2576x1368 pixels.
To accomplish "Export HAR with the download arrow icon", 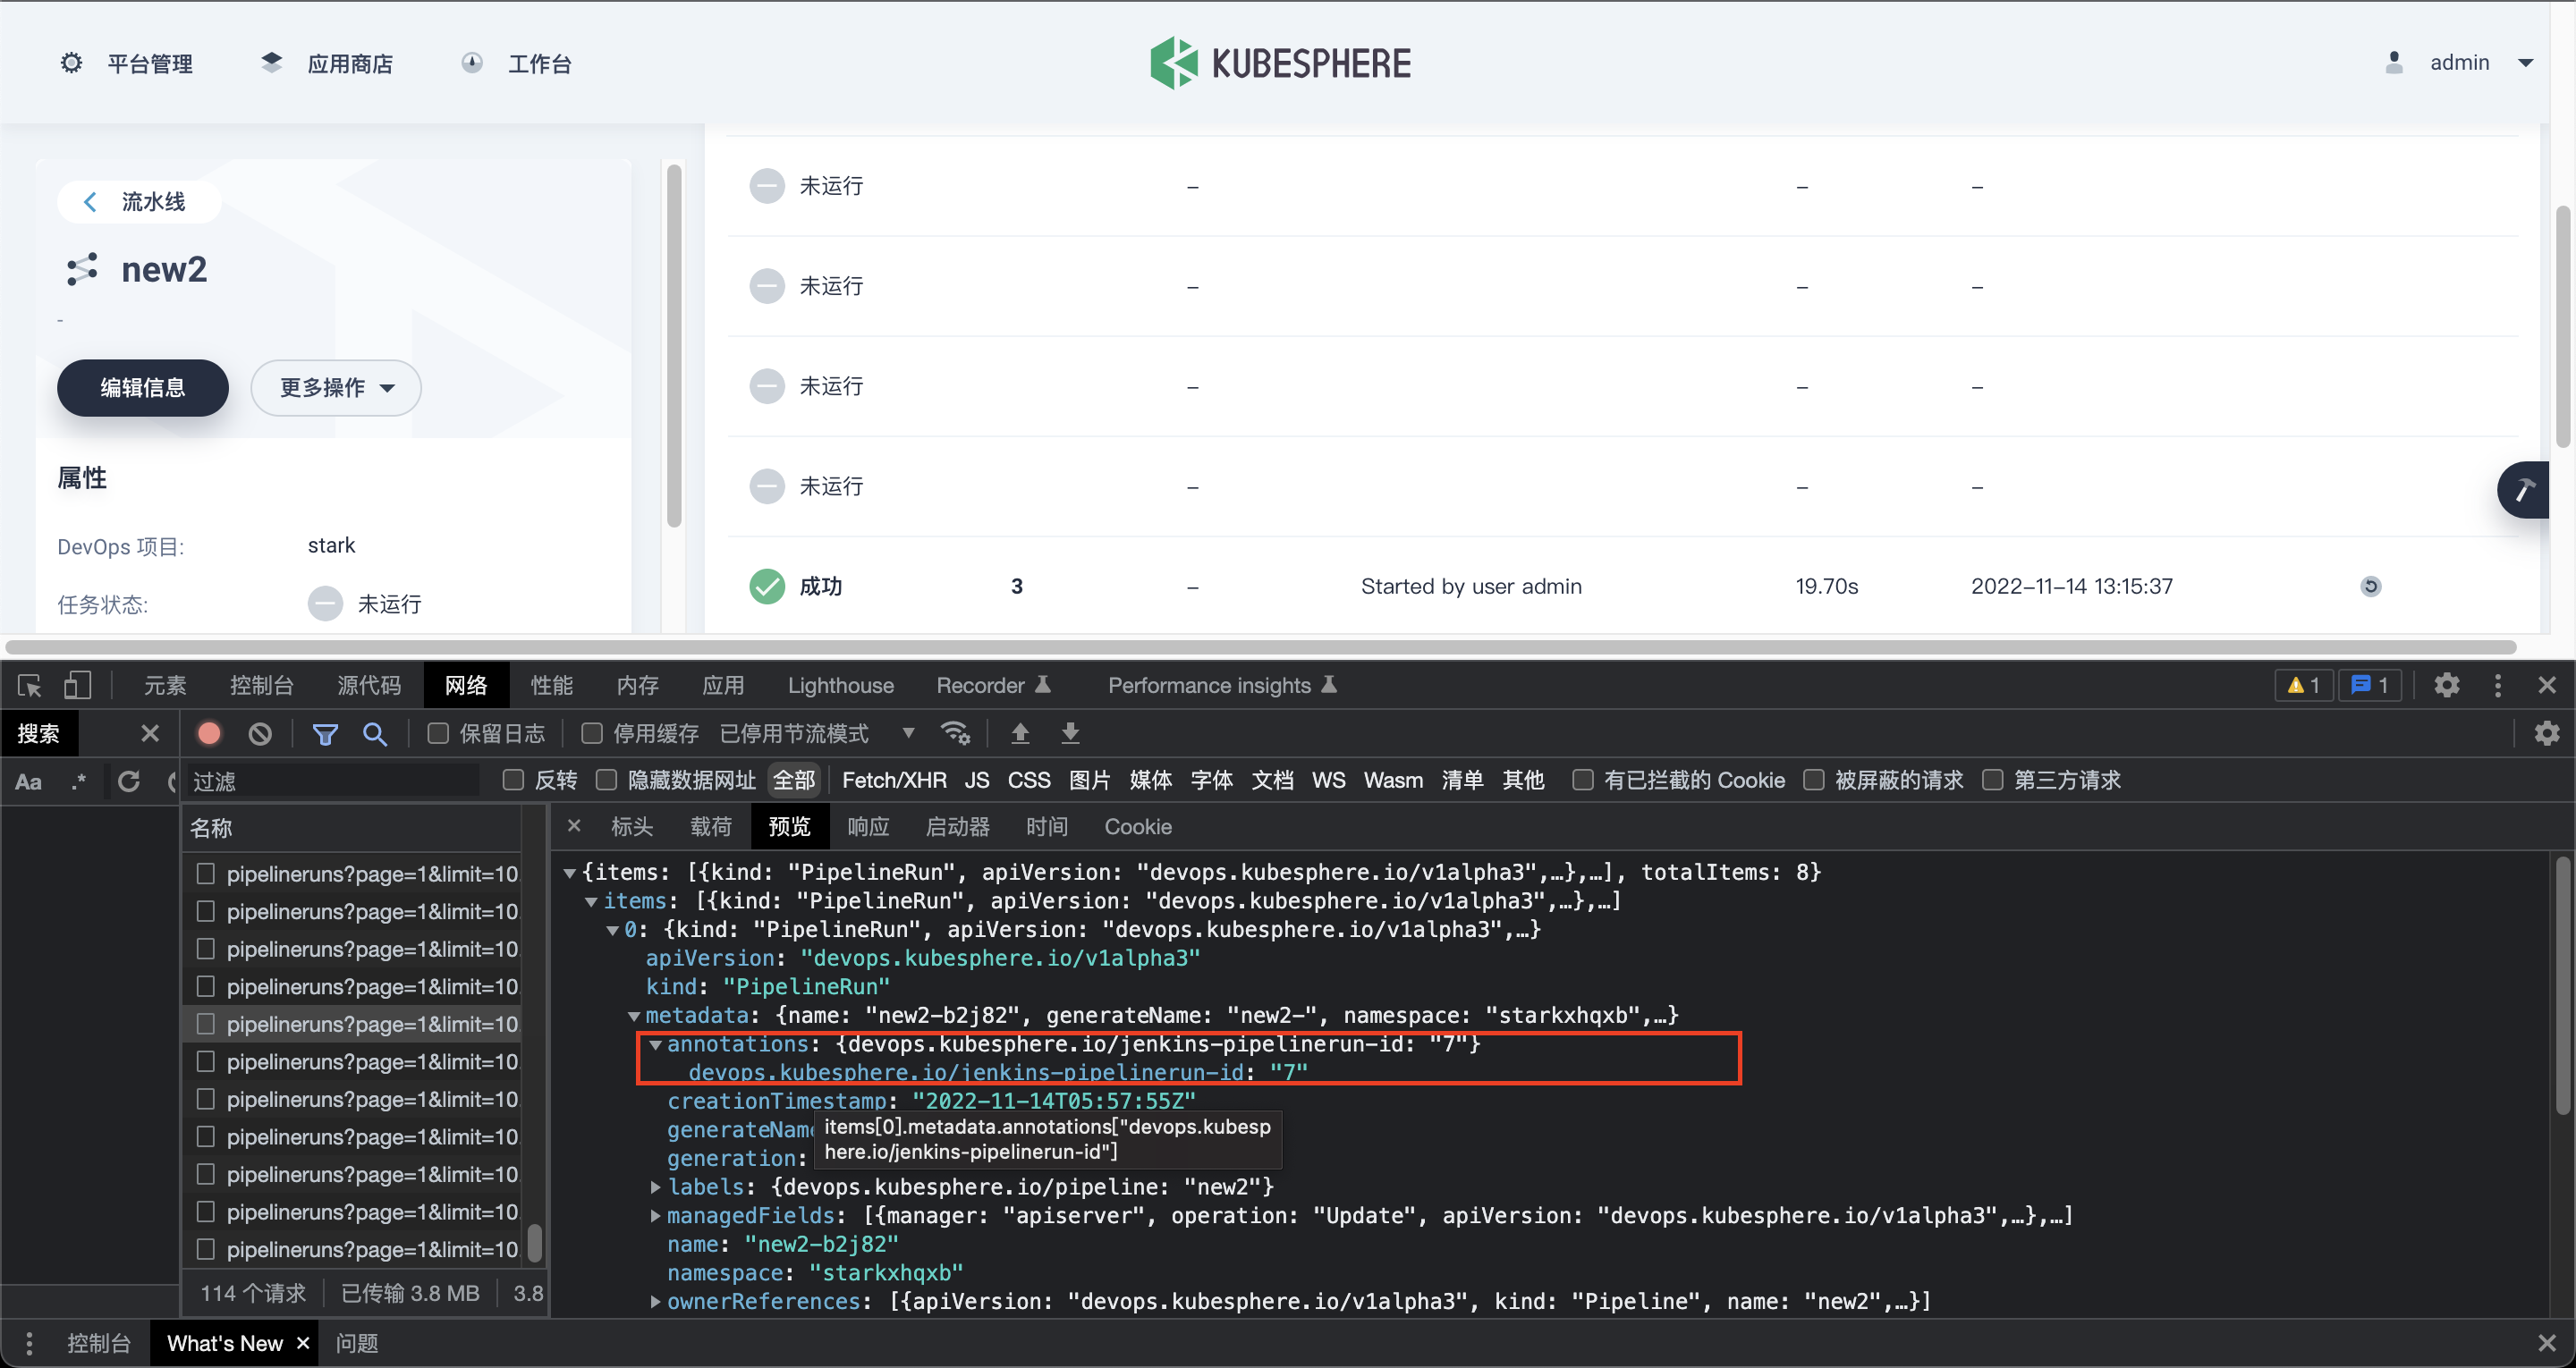I will click(x=1070, y=733).
